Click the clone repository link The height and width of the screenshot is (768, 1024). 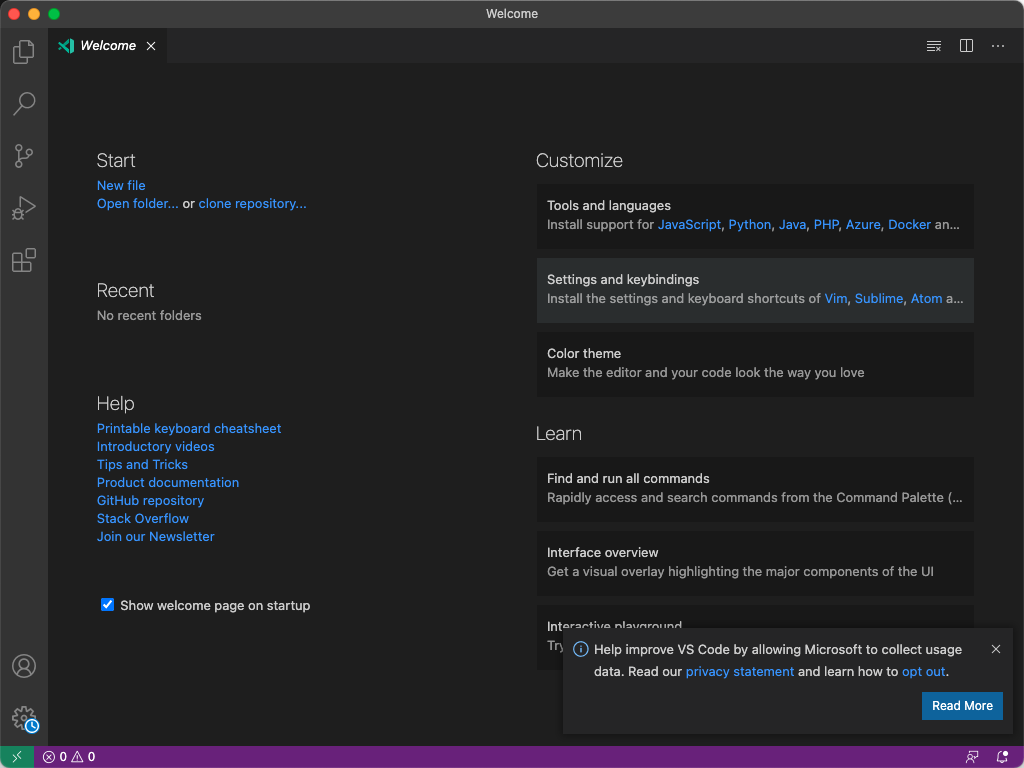click(252, 203)
